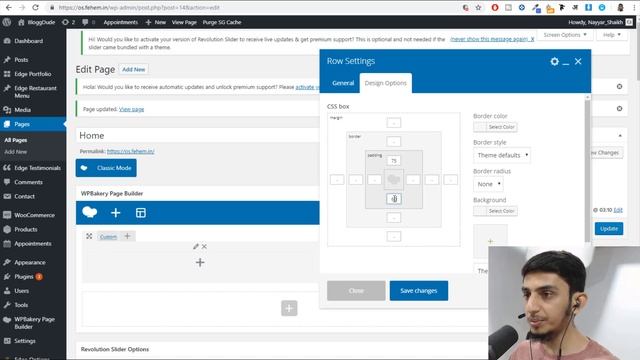Click the Update button
Screen dimensions: 640x360
tap(609, 229)
